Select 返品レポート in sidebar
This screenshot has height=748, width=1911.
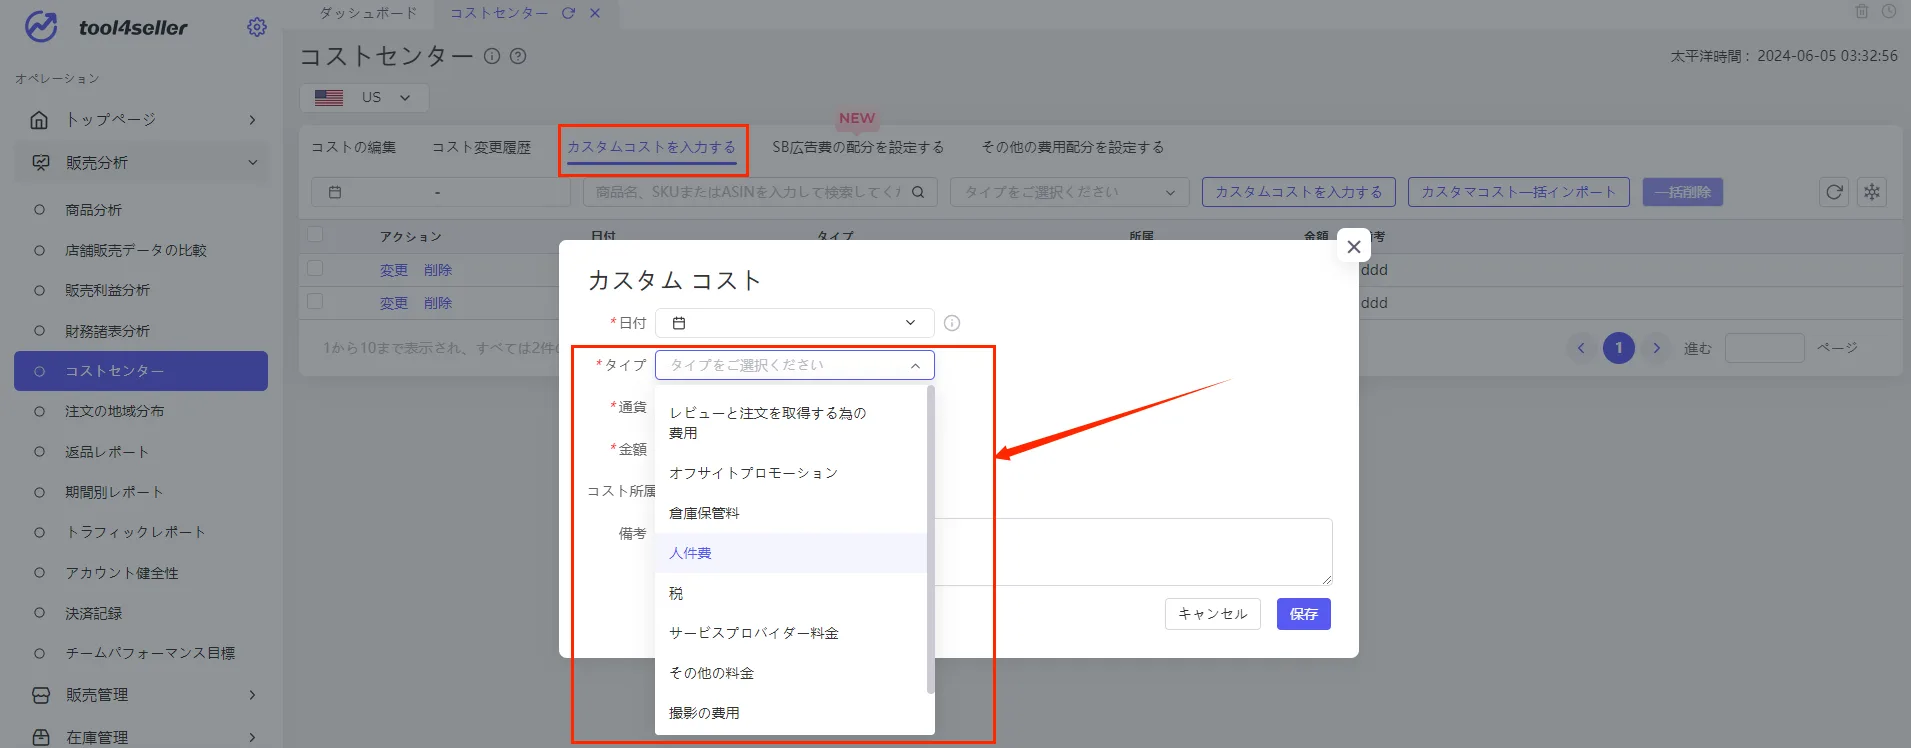click(107, 452)
